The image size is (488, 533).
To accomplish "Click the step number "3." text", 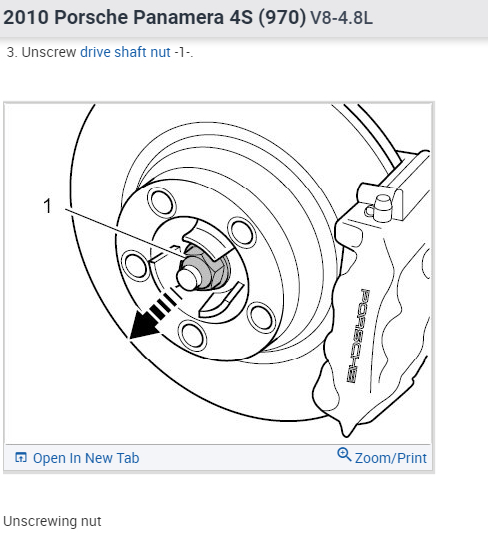I will click(x=12, y=52).
